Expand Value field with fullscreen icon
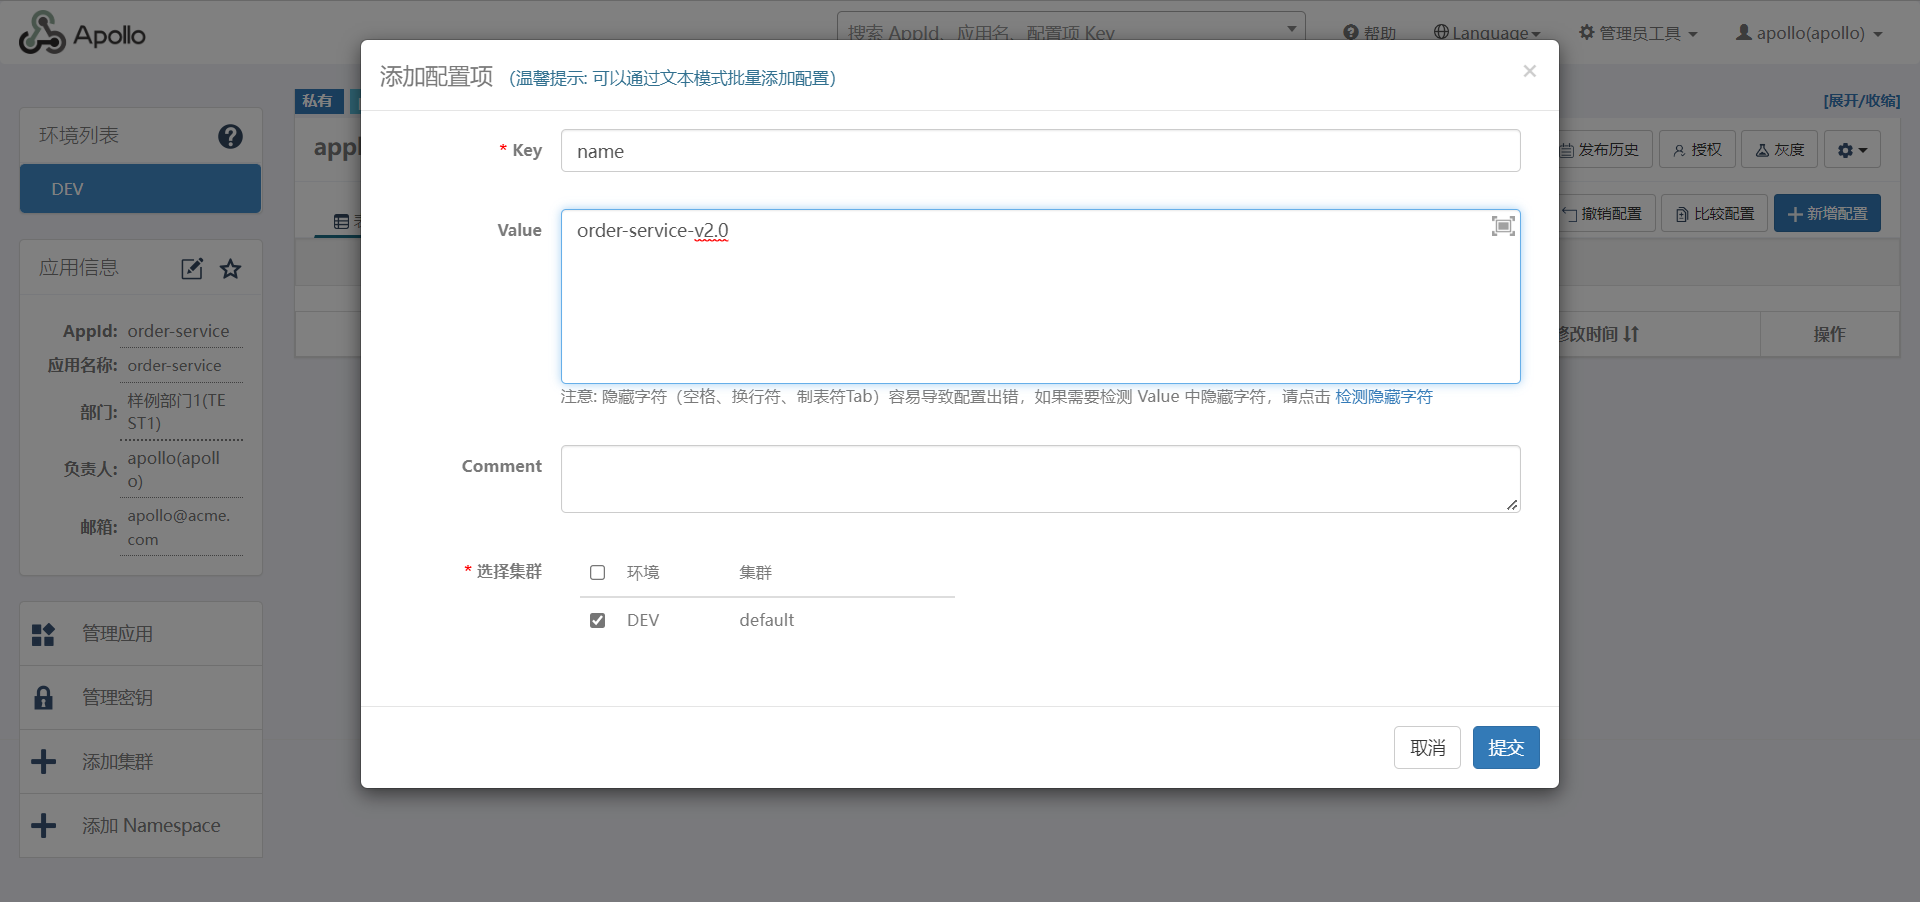 point(1502,226)
